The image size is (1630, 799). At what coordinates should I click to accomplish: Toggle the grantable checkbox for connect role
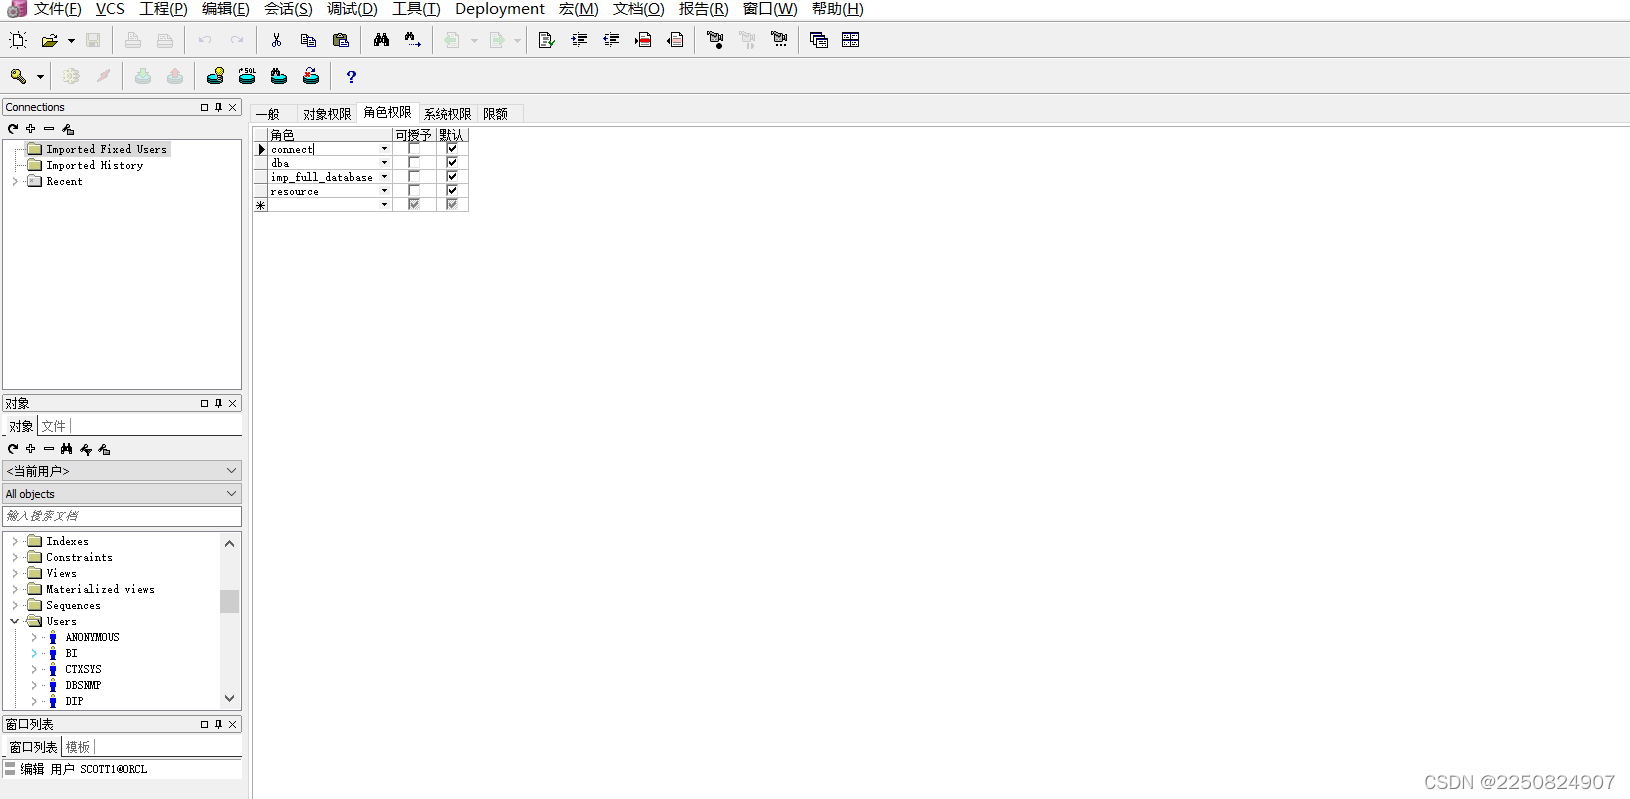pyautogui.click(x=414, y=149)
